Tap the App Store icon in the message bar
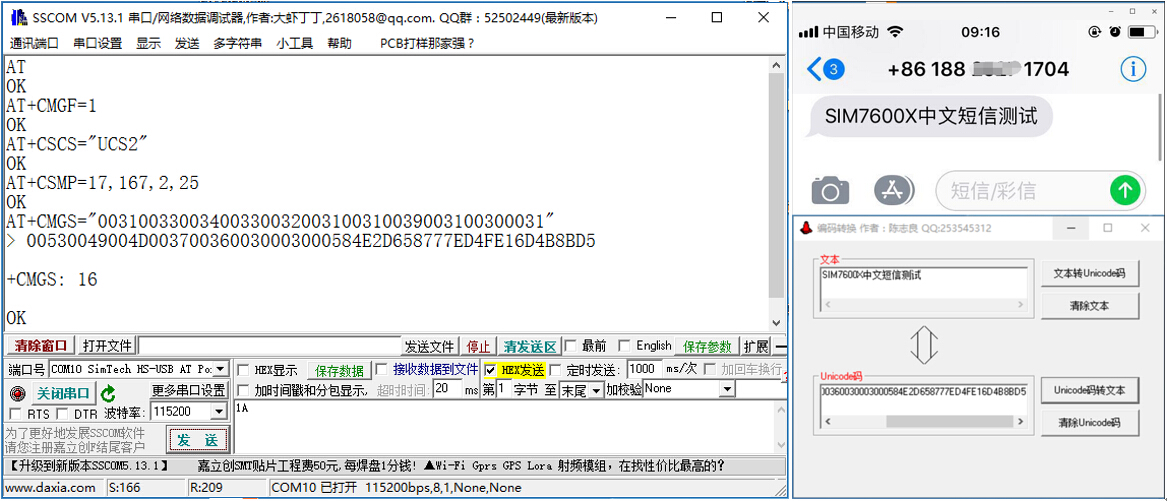The image size is (1167, 501). [x=893, y=191]
